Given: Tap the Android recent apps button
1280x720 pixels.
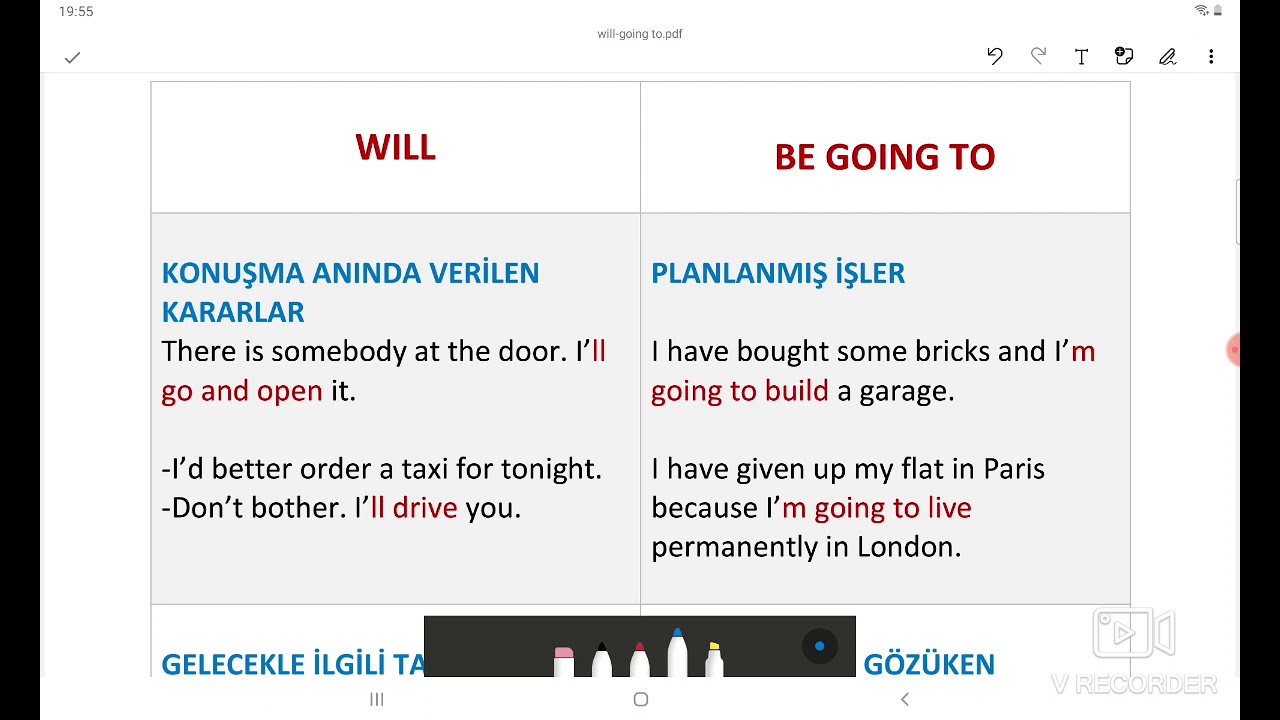Looking at the screenshot, I should (377, 700).
